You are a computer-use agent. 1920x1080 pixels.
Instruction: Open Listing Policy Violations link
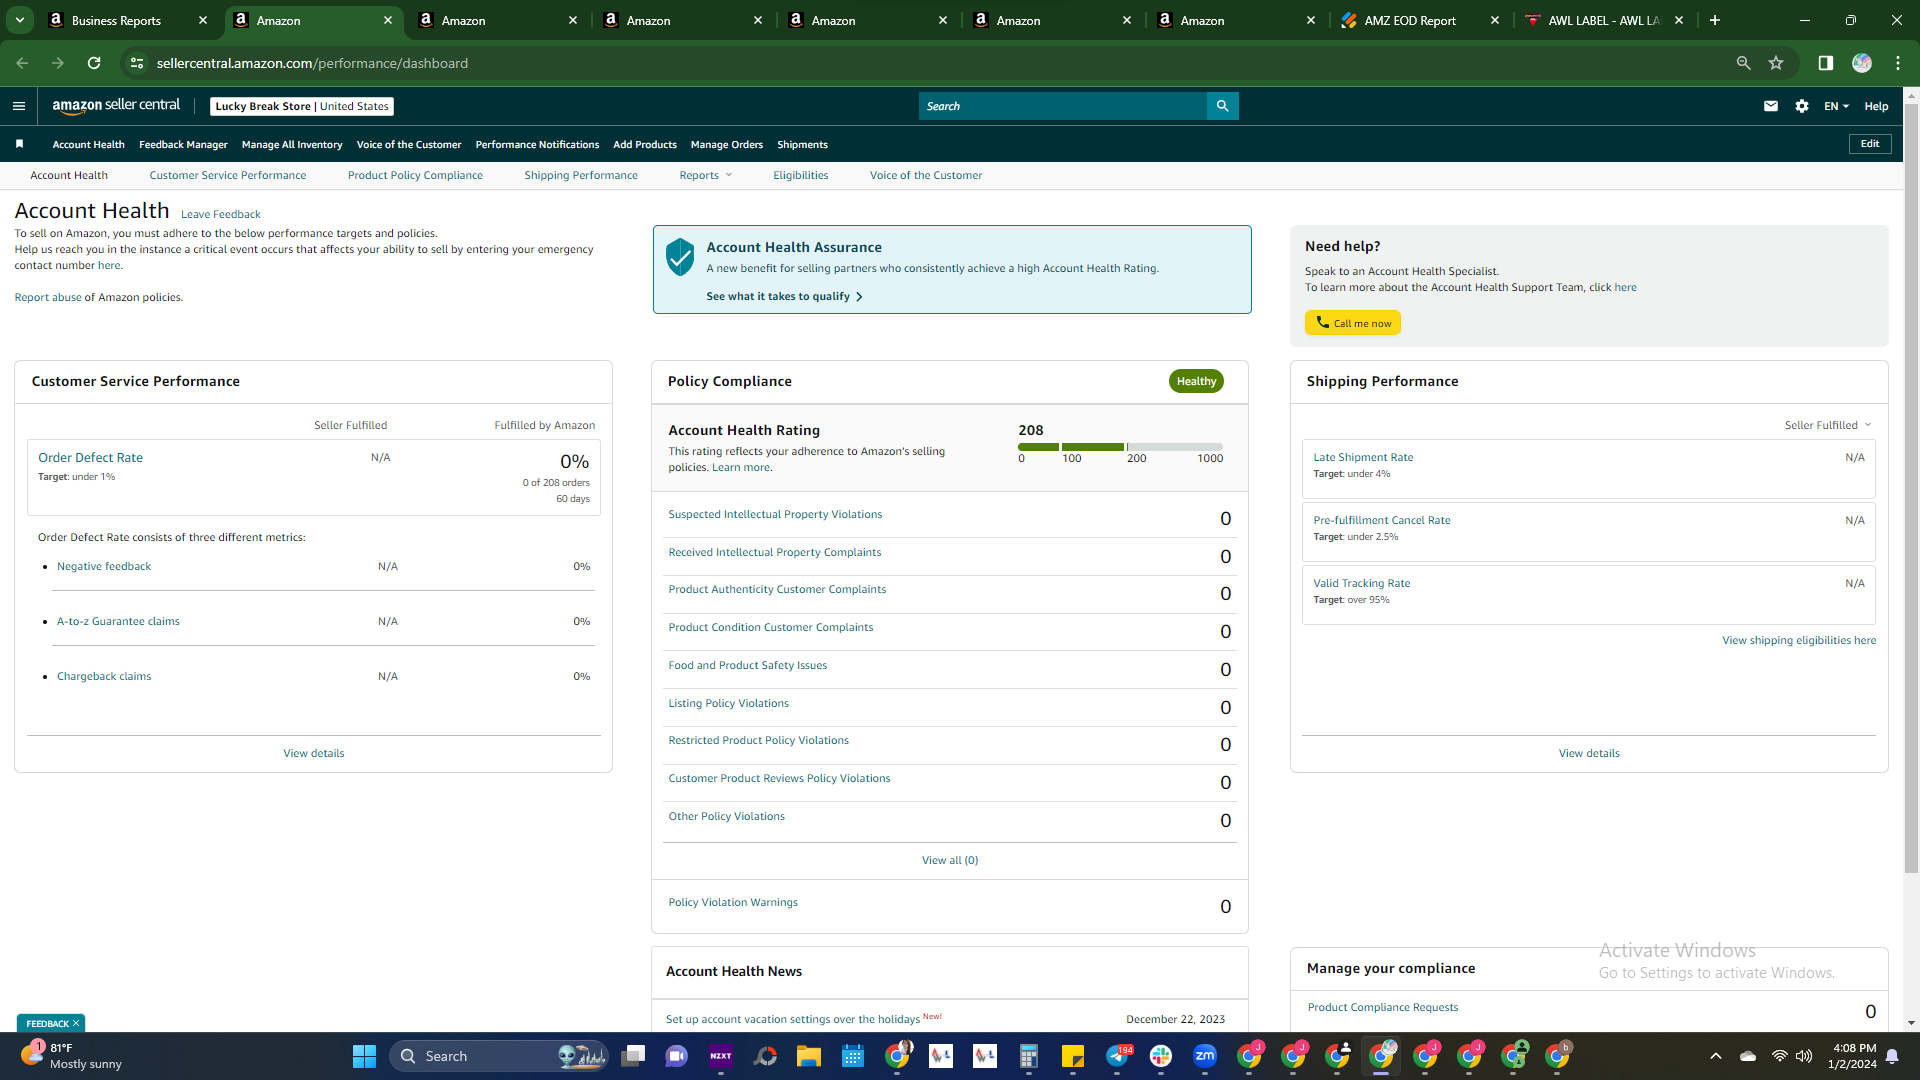coord(728,703)
